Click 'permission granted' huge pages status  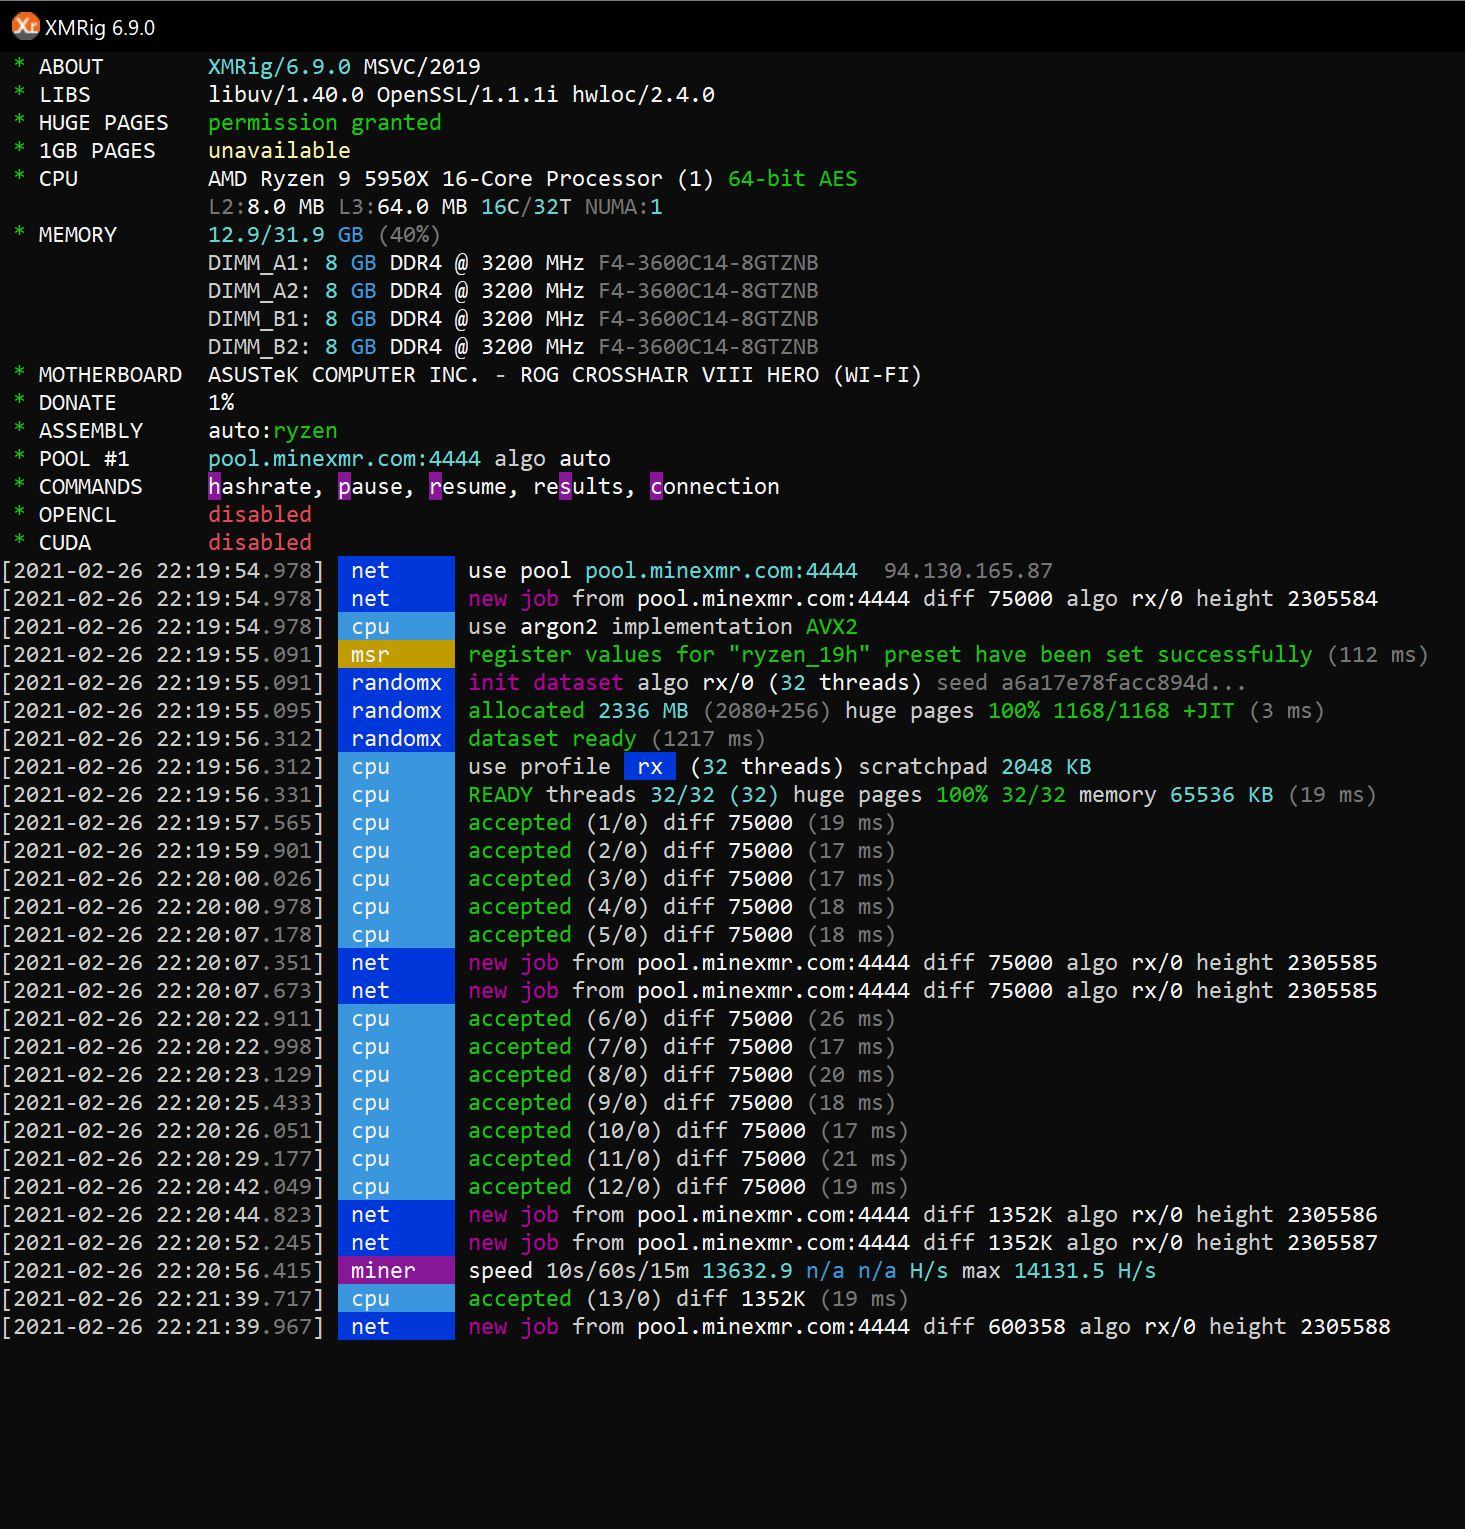(x=324, y=122)
